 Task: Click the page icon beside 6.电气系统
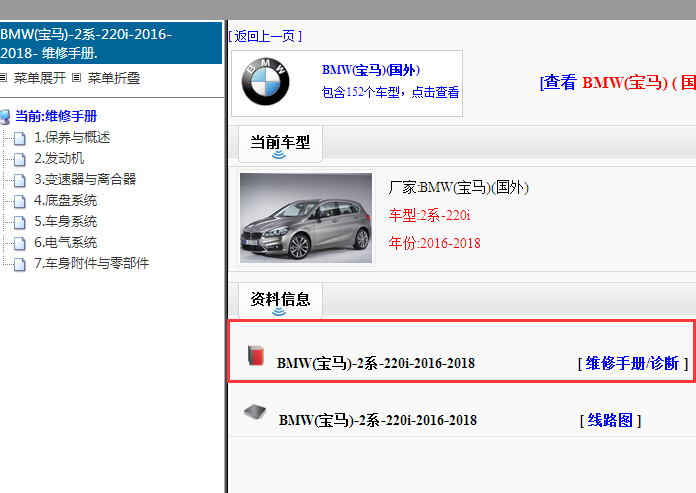tap(20, 243)
